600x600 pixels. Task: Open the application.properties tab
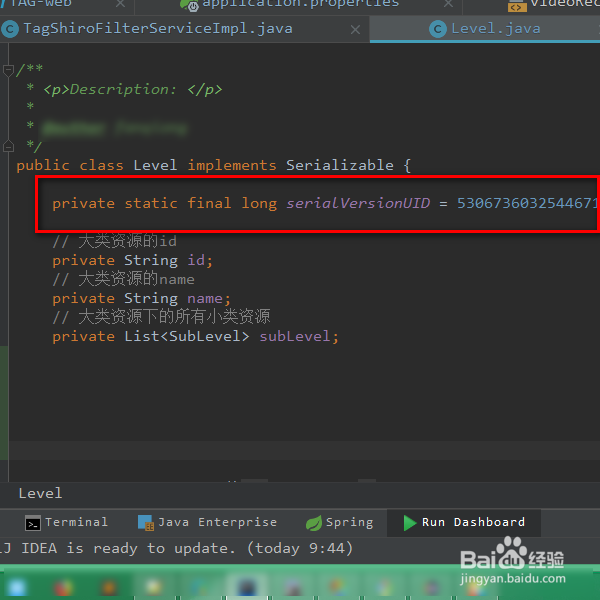300,4
